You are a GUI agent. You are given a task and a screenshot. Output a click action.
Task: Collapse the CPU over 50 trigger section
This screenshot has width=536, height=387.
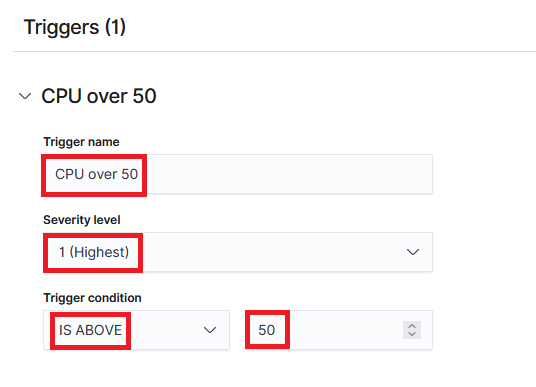point(25,96)
